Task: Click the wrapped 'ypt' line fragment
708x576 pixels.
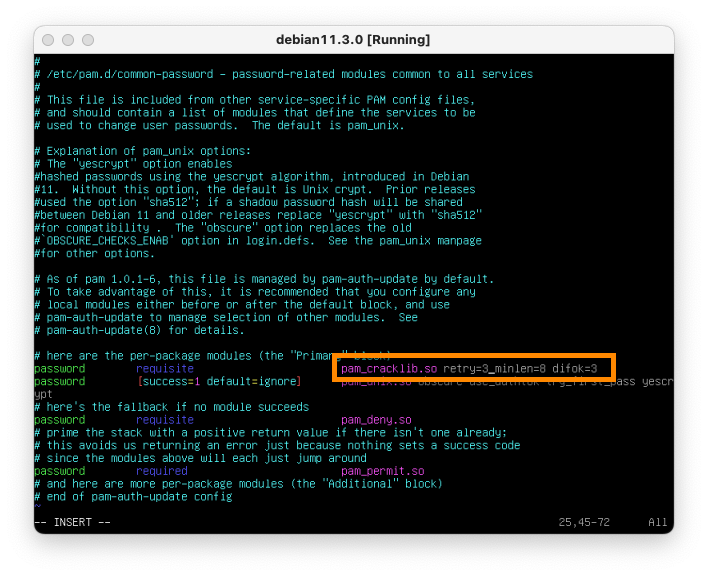Action: (44, 394)
